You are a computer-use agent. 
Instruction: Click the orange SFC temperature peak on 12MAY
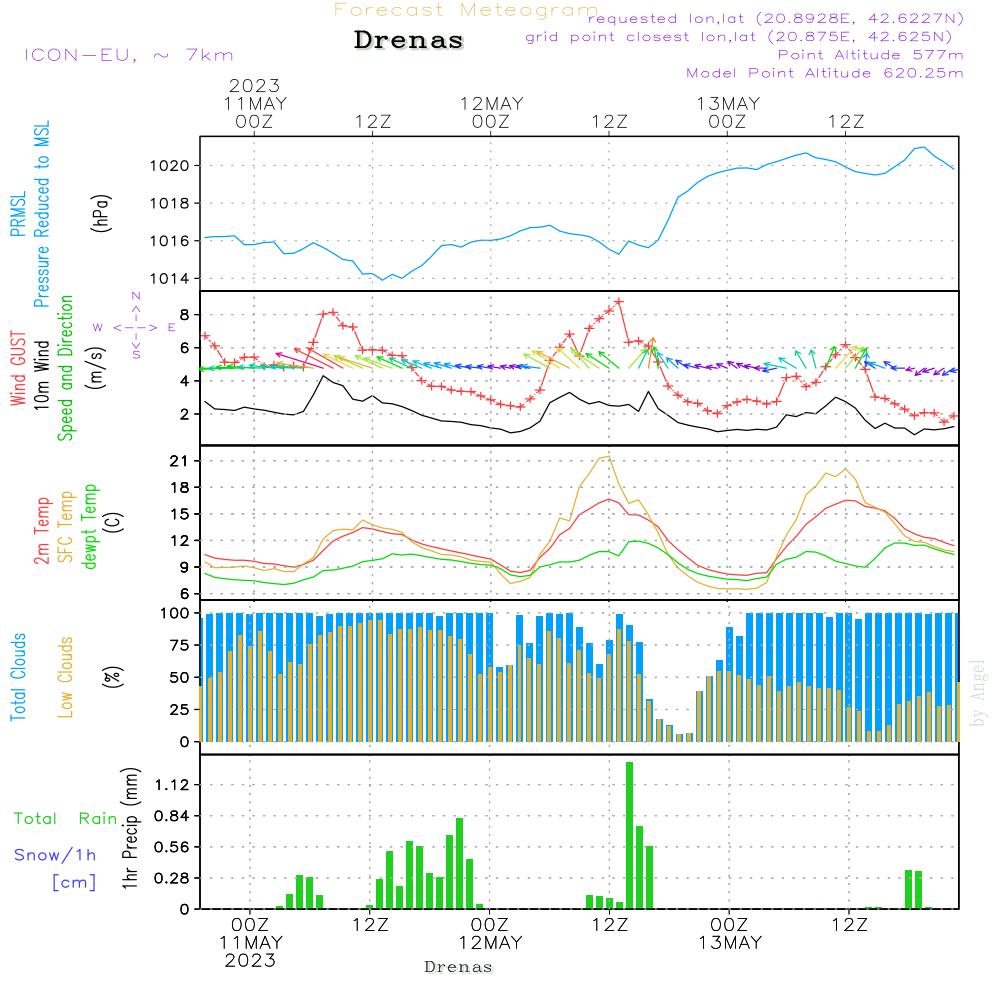(608, 457)
